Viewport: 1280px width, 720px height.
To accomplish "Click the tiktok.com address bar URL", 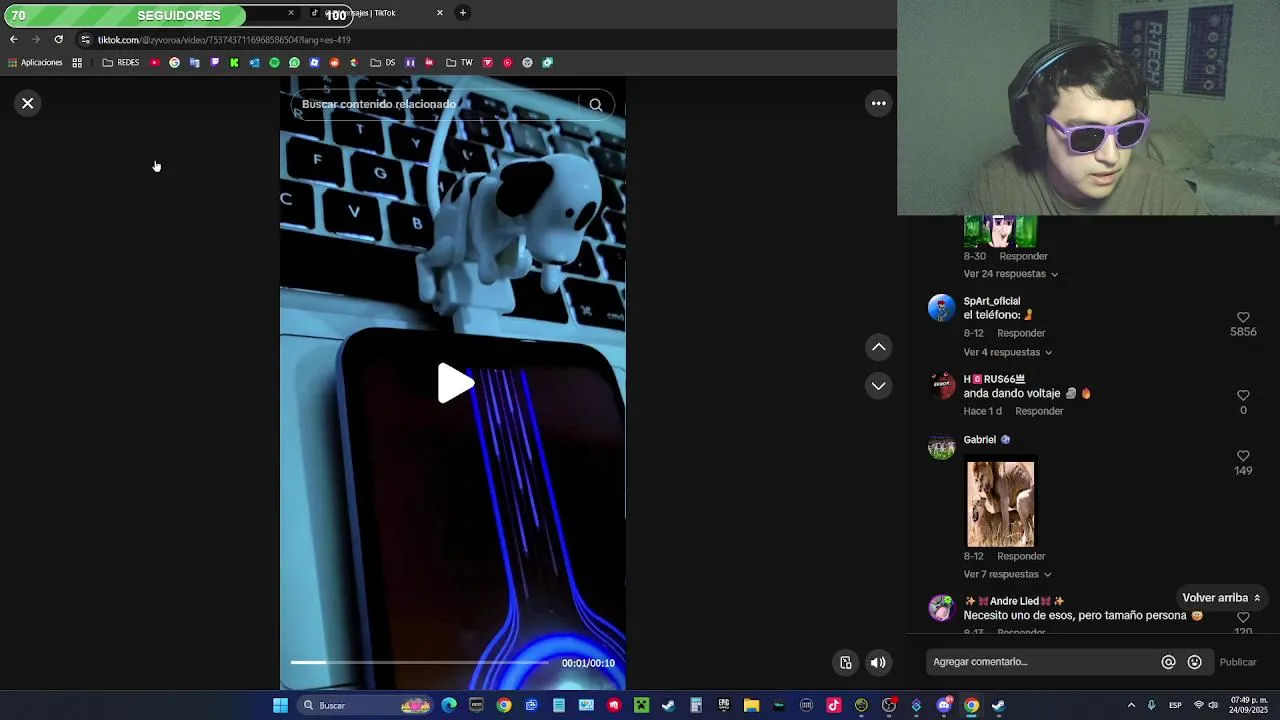I will point(224,40).
